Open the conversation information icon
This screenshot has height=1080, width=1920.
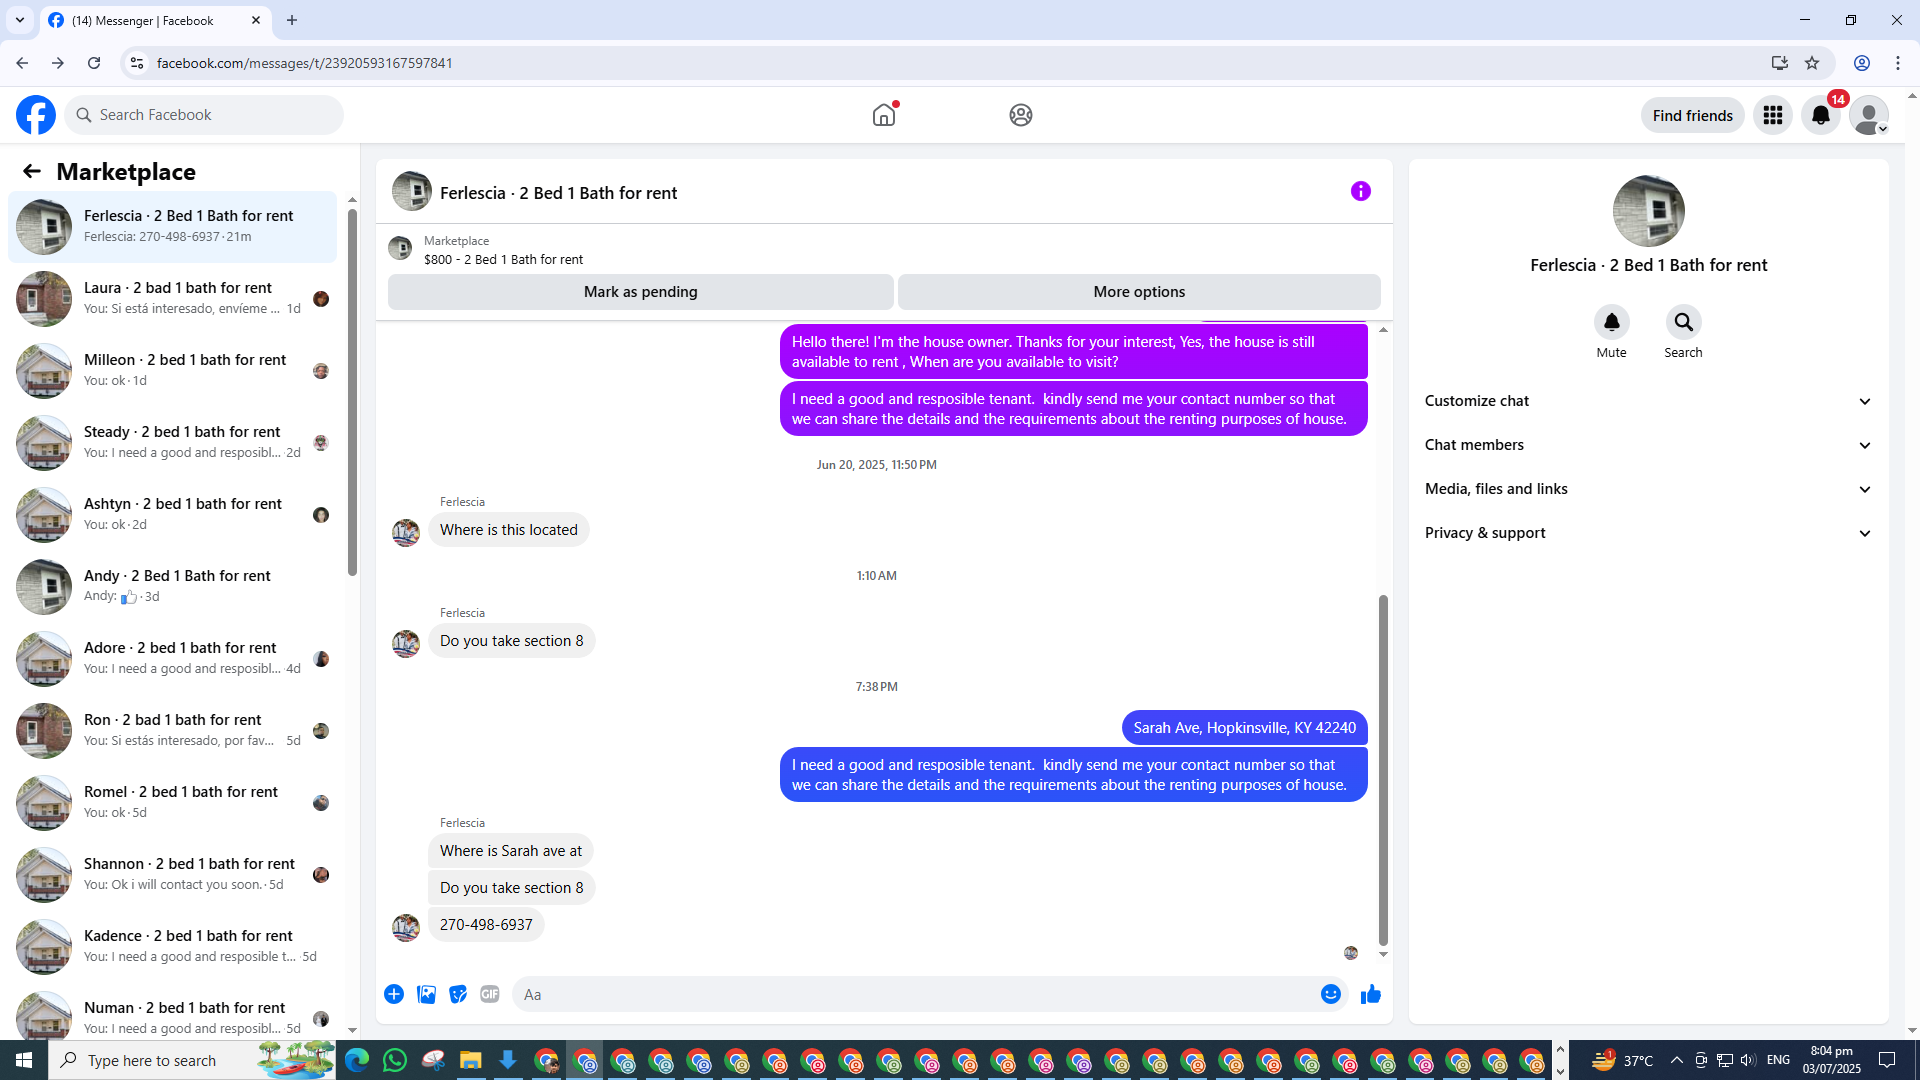click(1360, 191)
